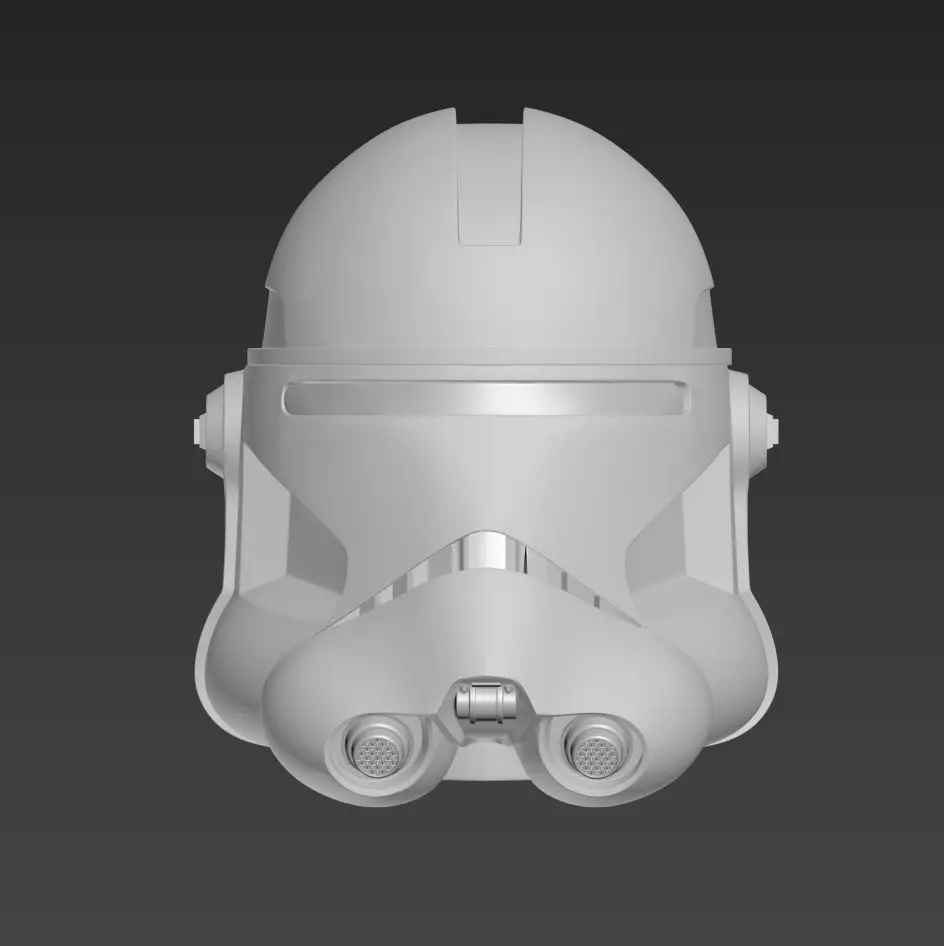Image resolution: width=944 pixels, height=946 pixels.
Task: Click the left mesh respirator filter
Action: point(378,755)
